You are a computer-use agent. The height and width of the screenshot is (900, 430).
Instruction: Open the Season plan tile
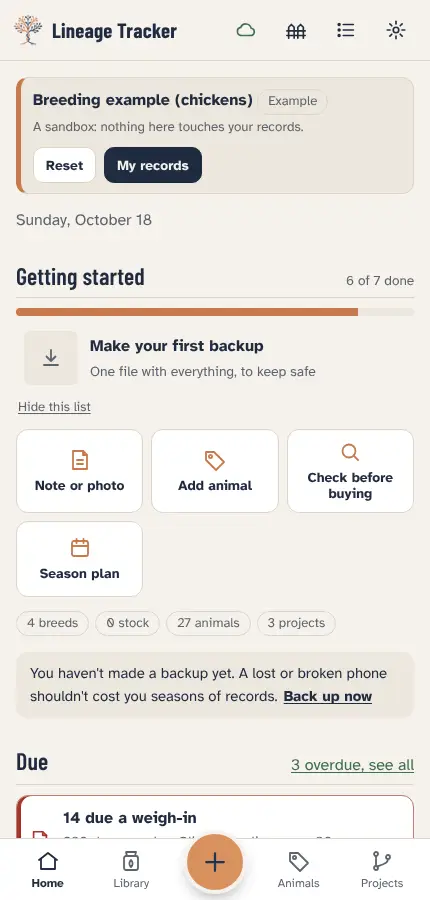tap(79, 559)
